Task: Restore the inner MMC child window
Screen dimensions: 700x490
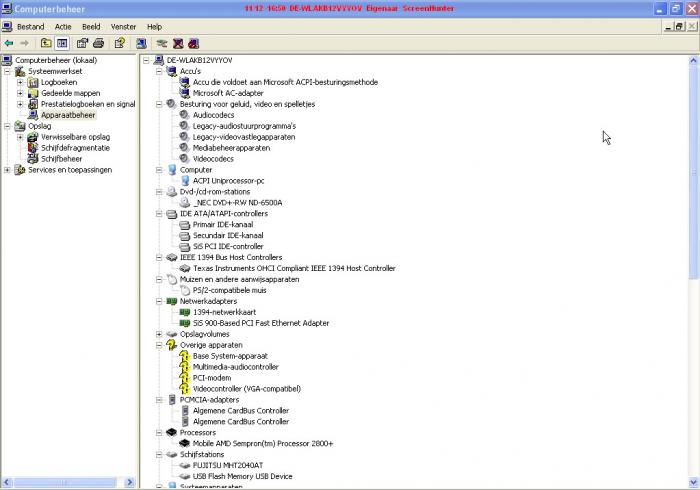Action: [679, 27]
